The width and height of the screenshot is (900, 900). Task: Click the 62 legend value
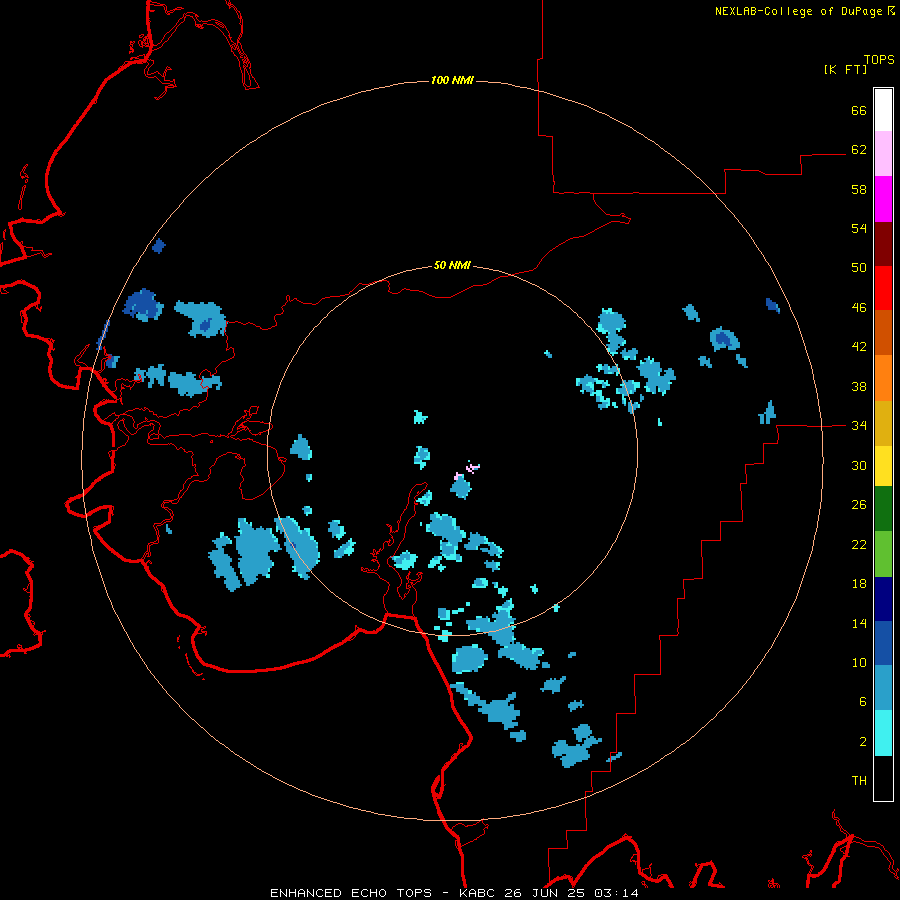coord(859,150)
